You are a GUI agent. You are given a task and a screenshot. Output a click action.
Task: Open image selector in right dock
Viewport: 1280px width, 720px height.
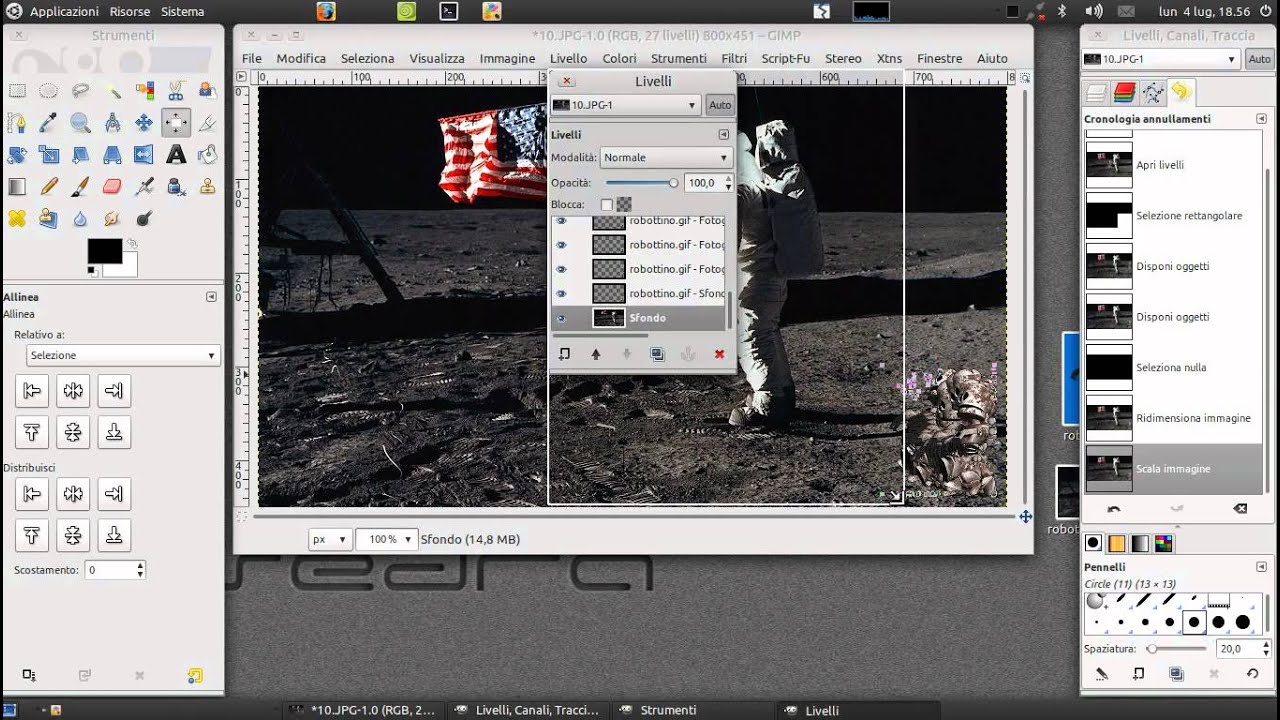pos(1163,59)
